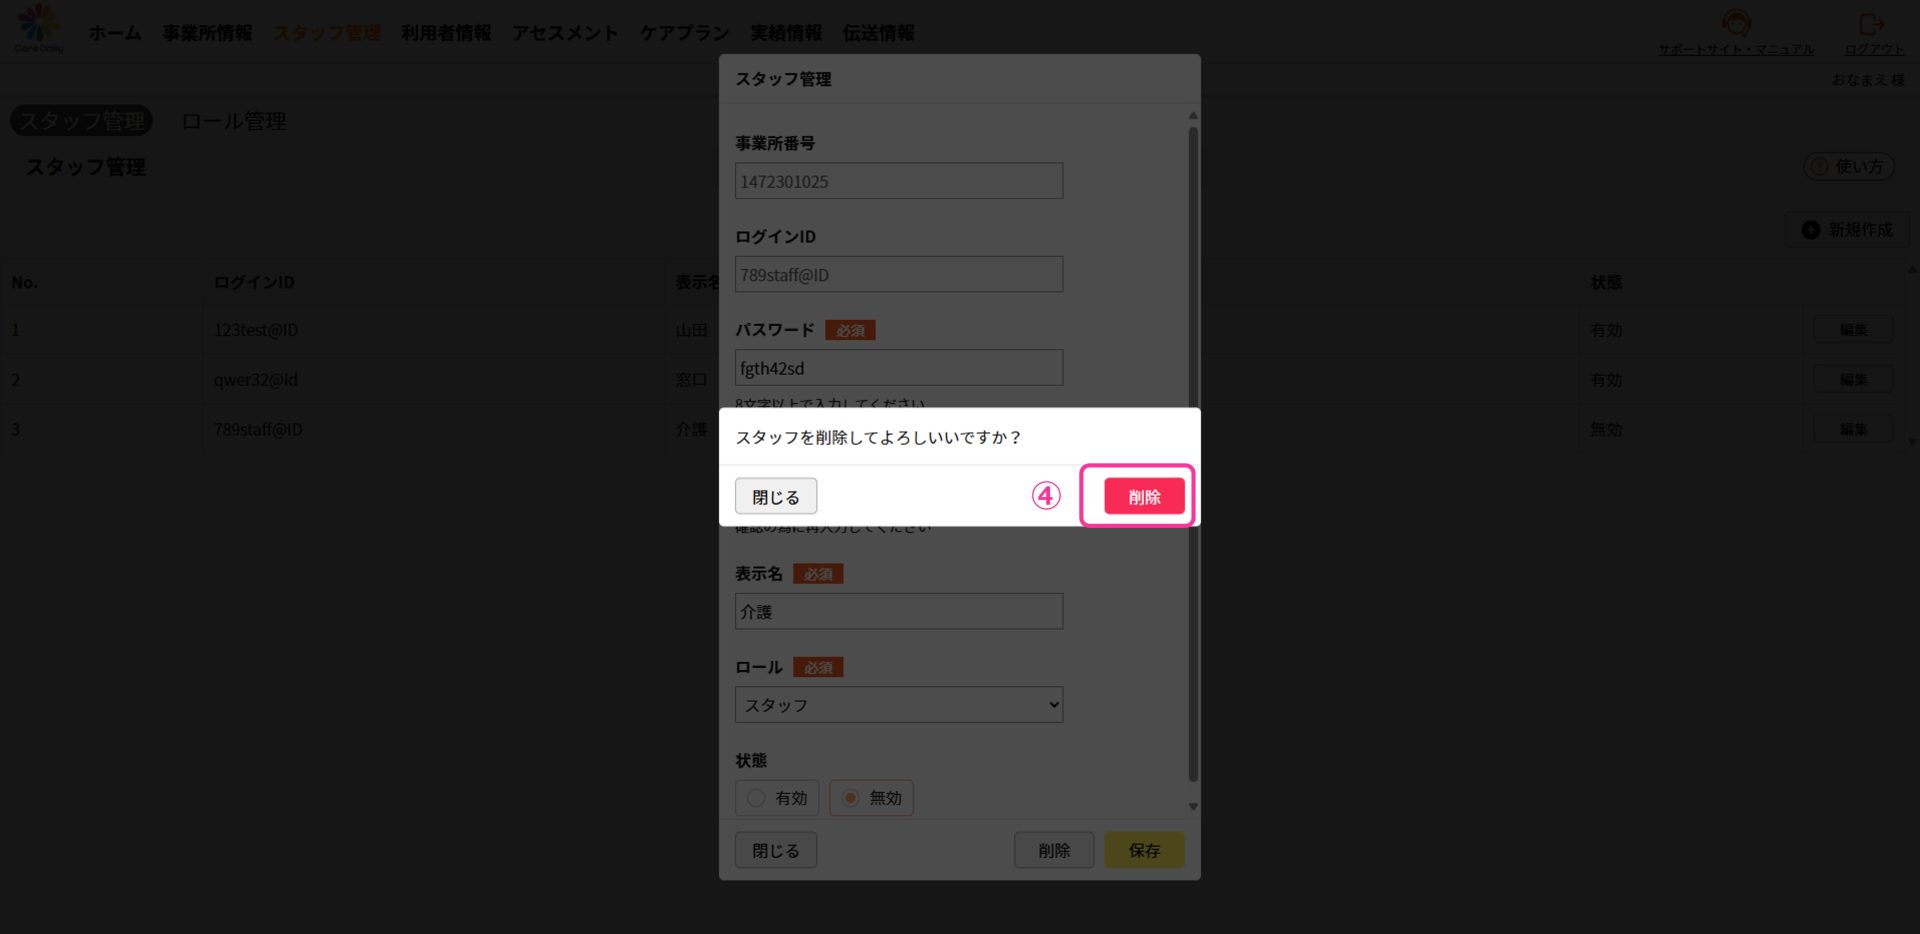The image size is (1920, 934).
Task: Click the grey 削除 button beside 保存
Action: (x=1054, y=850)
